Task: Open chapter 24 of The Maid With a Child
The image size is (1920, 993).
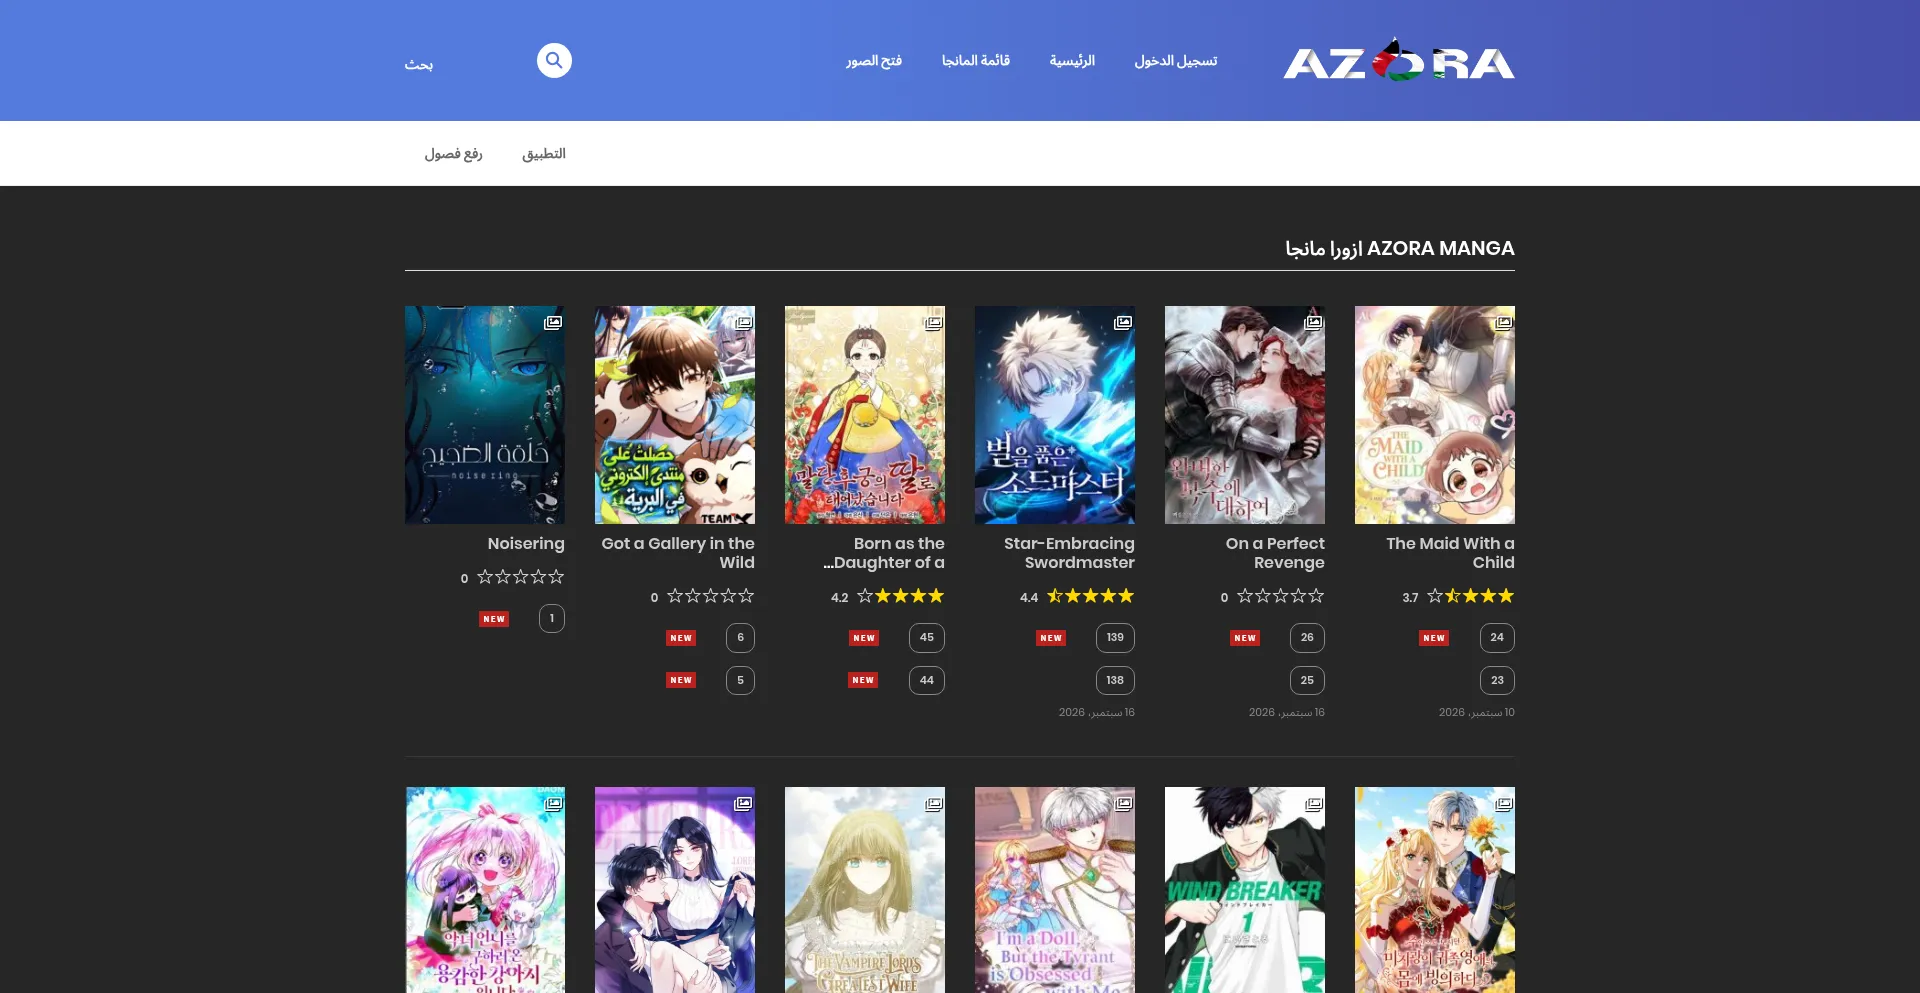Action: pyautogui.click(x=1497, y=638)
